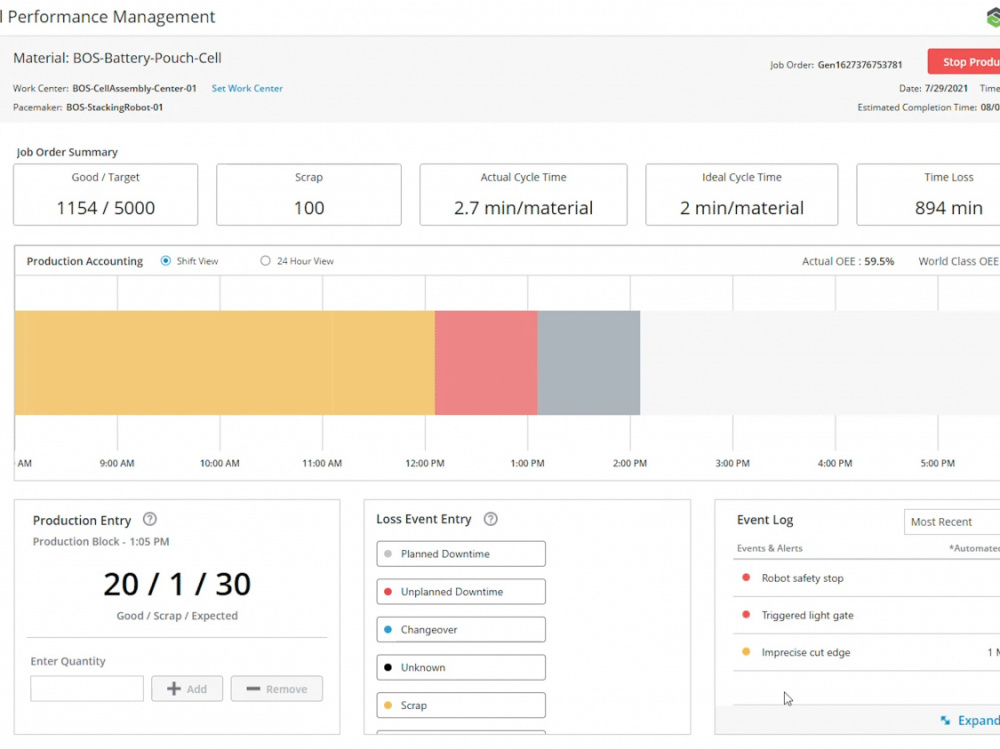1000x749 pixels.
Task: Click the Planned Downtime loss event button
Action: pyautogui.click(x=461, y=554)
